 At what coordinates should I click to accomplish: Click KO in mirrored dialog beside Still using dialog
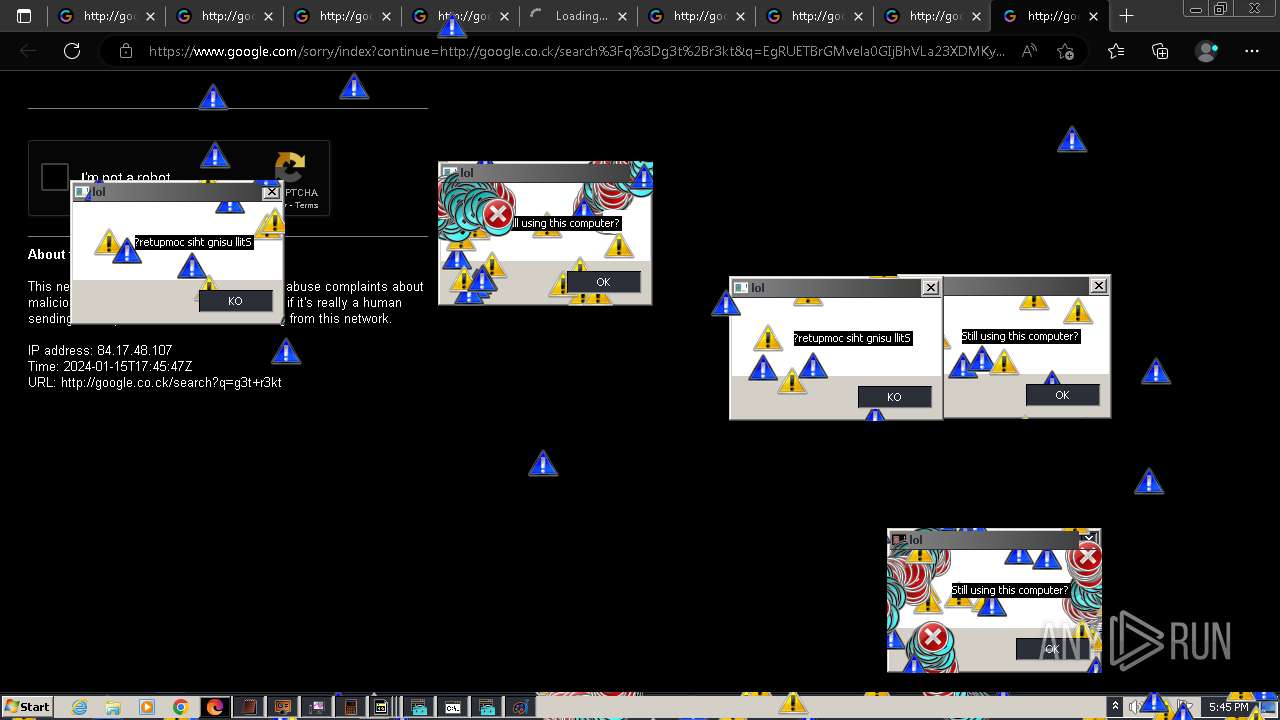tap(894, 397)
